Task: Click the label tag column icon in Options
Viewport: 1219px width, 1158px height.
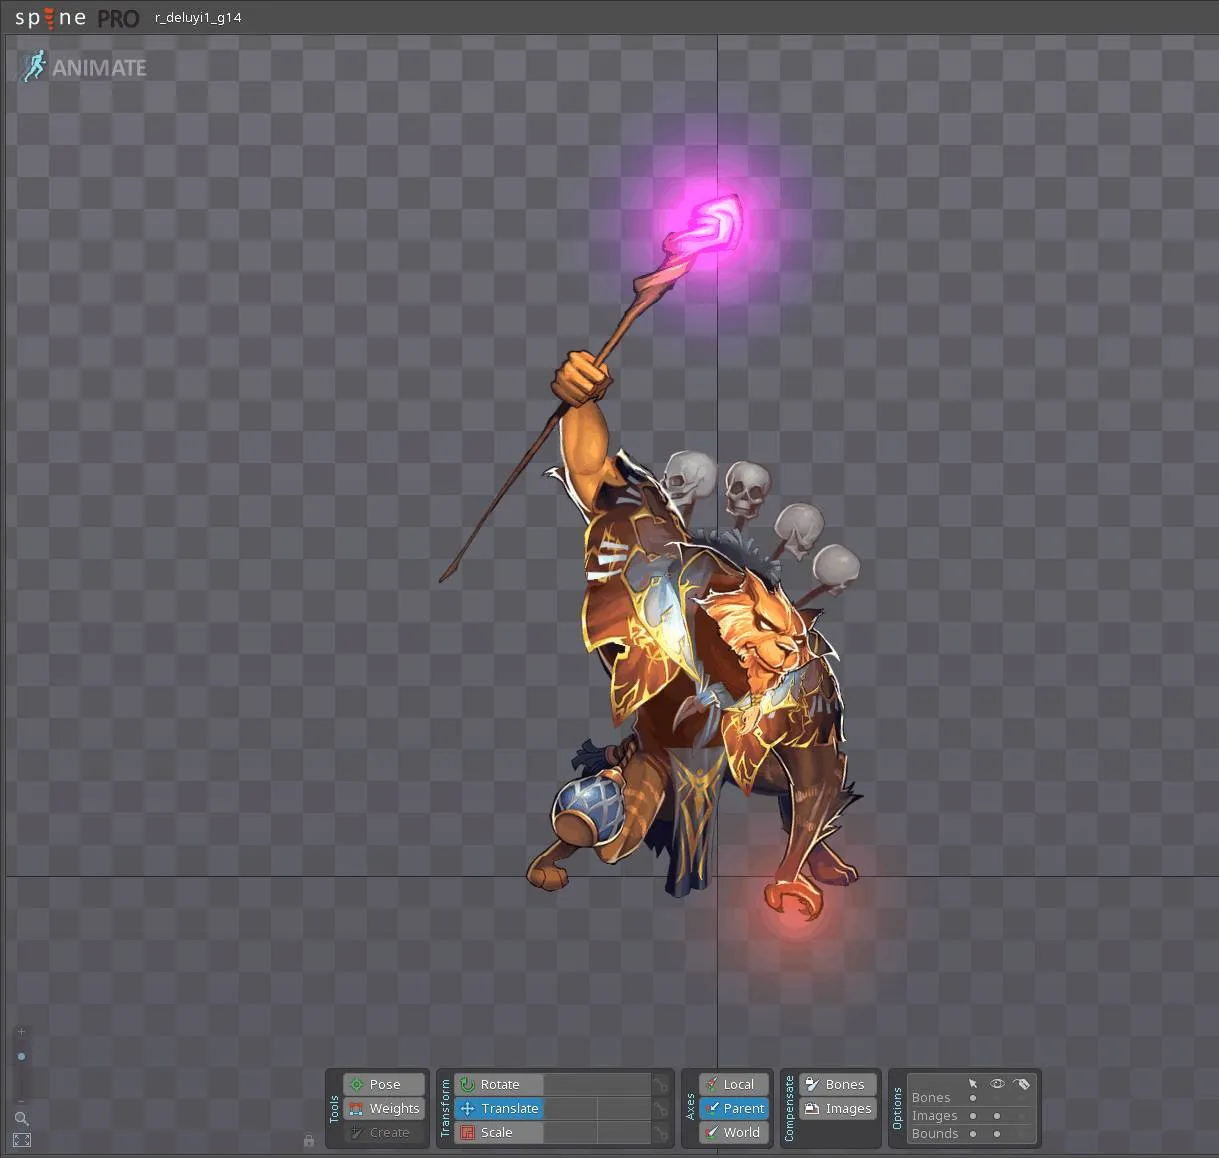Action: (x=1021, y=1084)
